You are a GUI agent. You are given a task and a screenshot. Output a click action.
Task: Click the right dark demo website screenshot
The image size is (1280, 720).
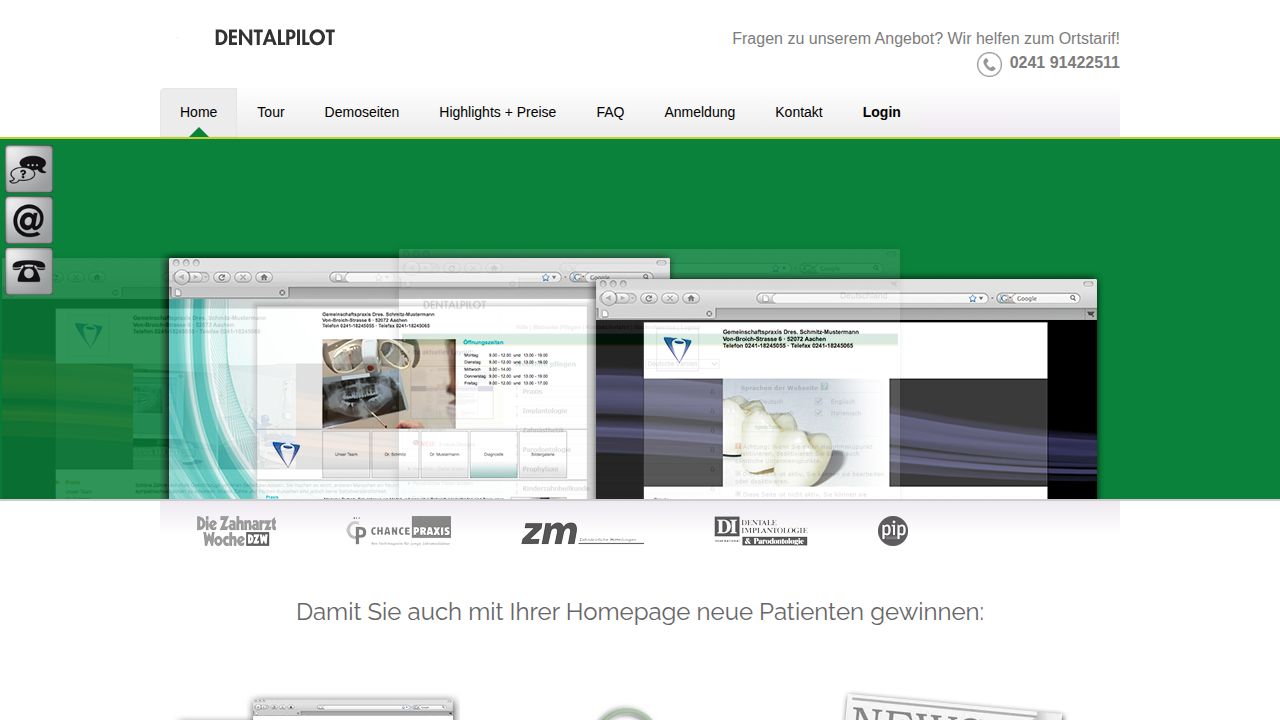point(846,389)
